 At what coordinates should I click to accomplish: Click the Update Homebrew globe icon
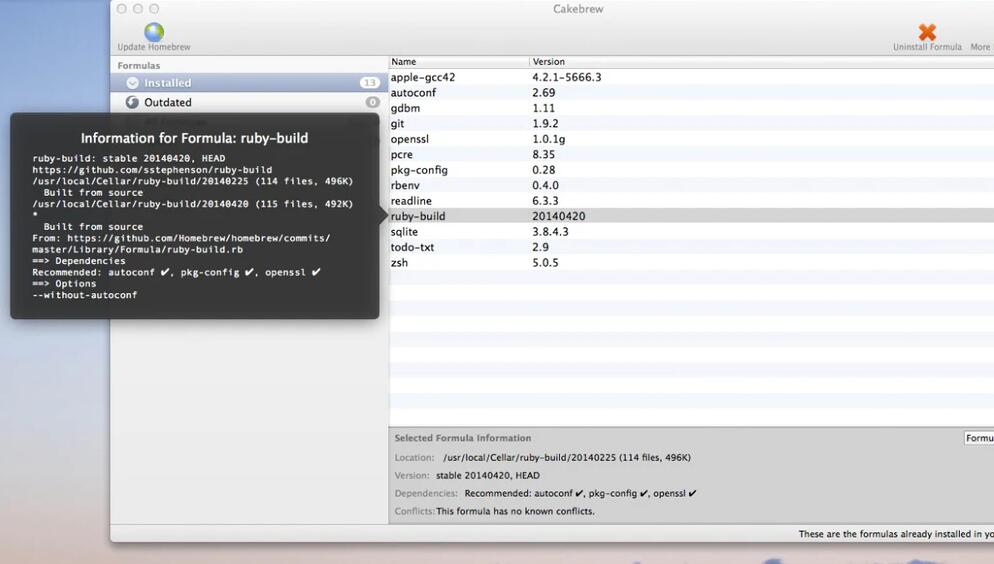[x=154, y=32]
